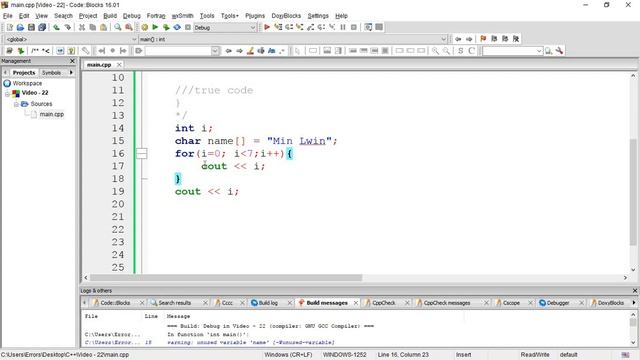Open the Debug build target dropdown
The height and width of the screenshot is (360, 640).
252,27
